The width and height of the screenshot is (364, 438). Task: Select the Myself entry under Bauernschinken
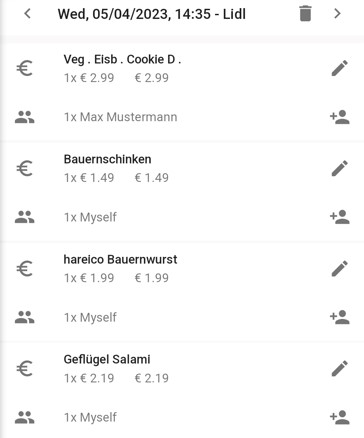coord(90,217)
